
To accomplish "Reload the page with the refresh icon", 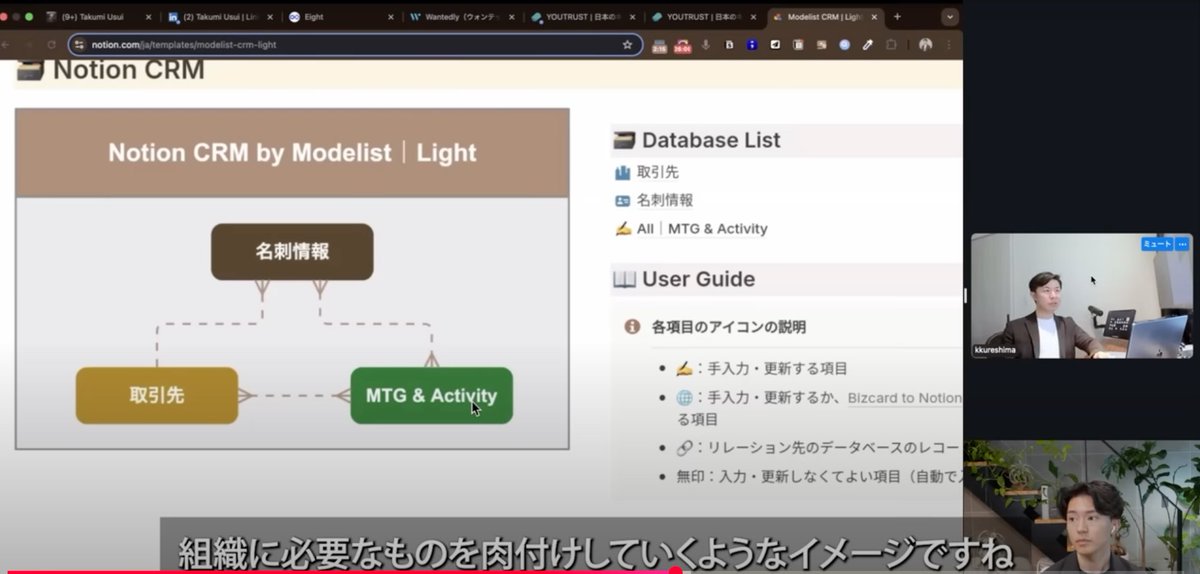I will coord(51,45).
